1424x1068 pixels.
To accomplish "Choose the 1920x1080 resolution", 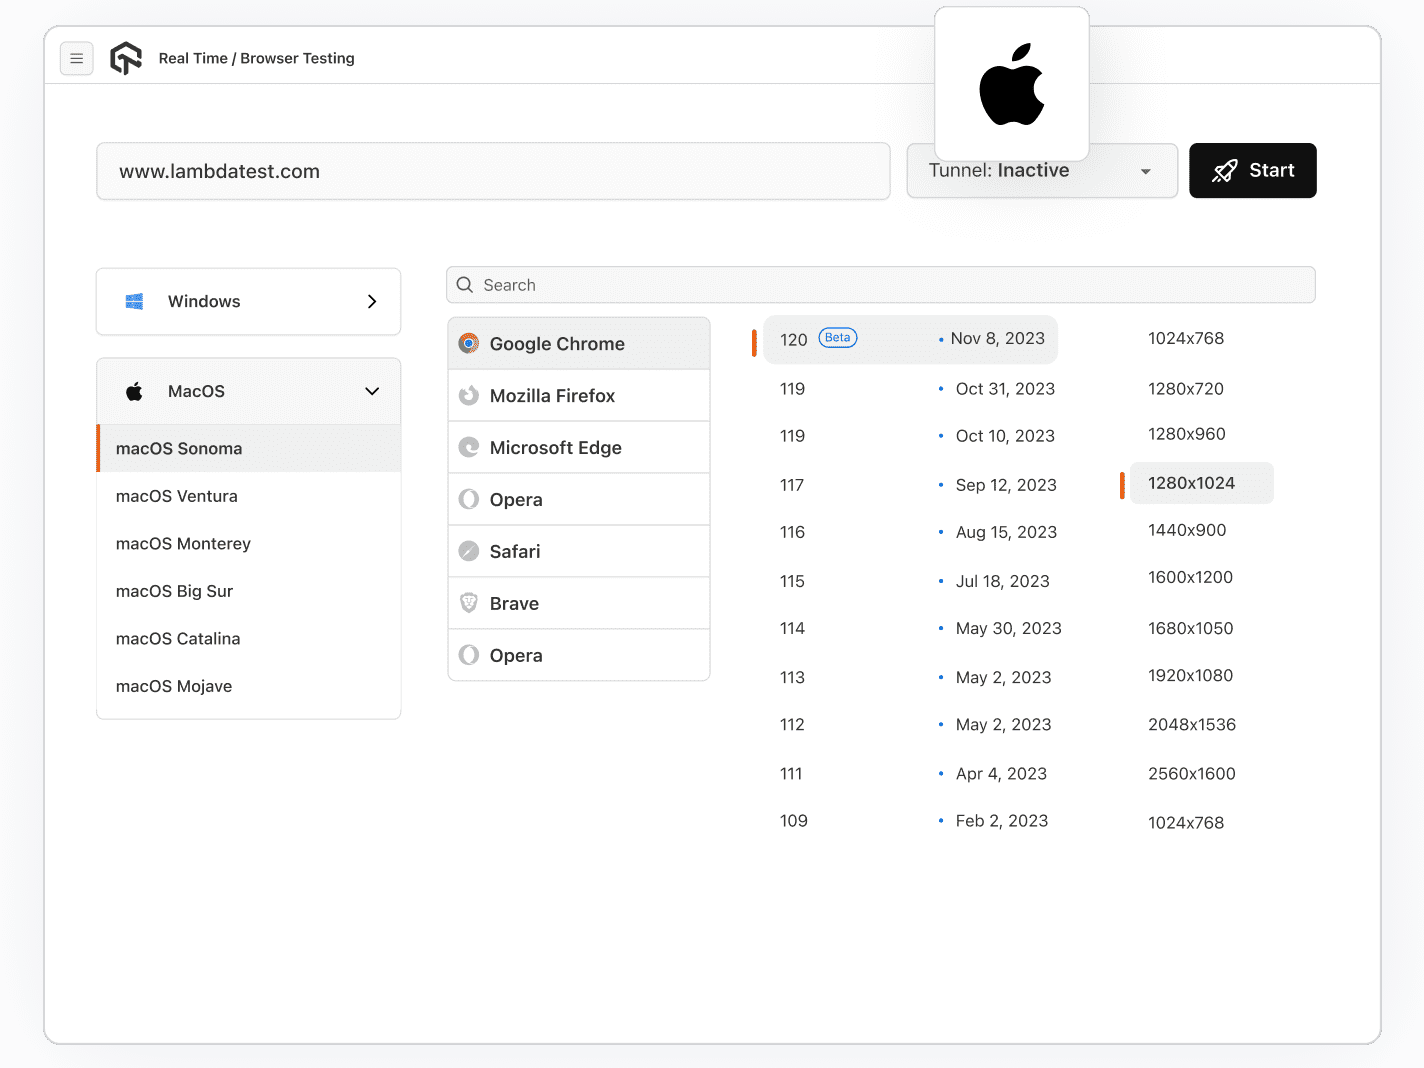I will pyautogui.click(x=1191, y=676).
